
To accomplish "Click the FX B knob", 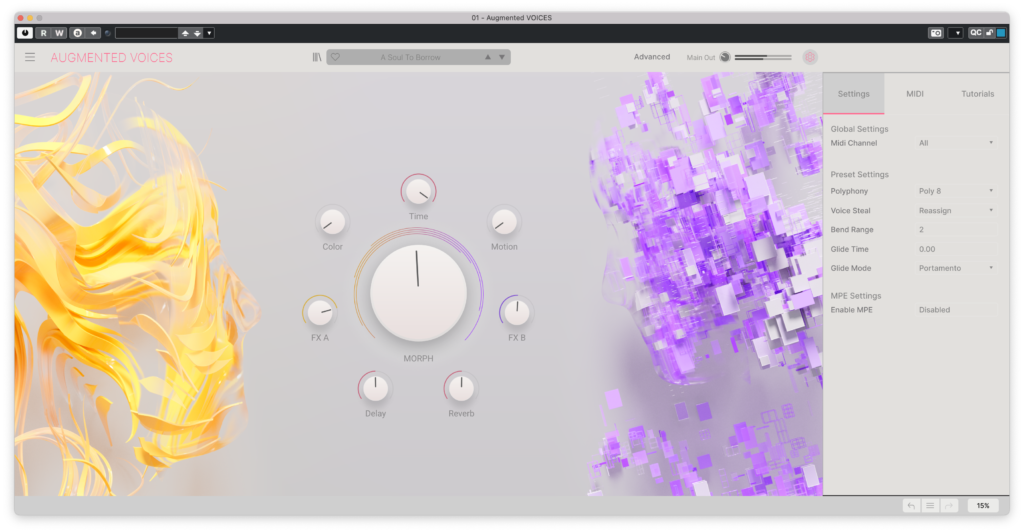I will (517, 313).
